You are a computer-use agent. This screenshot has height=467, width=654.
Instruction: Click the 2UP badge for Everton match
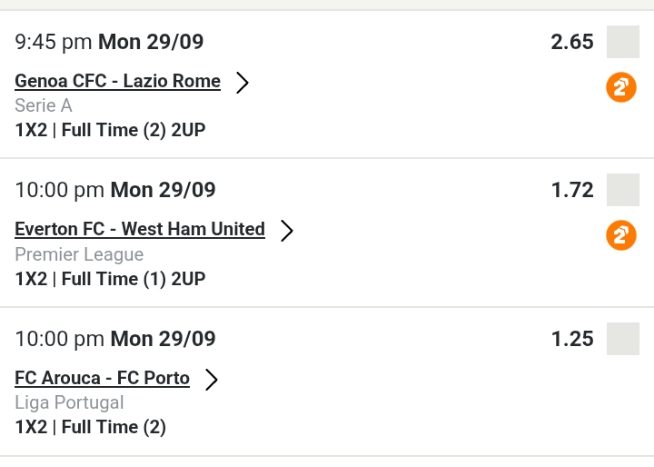click(621, 236)
